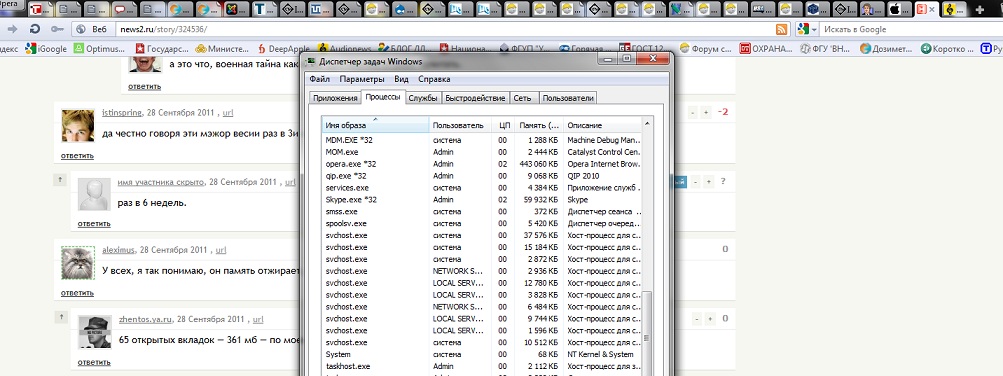Select the Skype.exe *32 process row
1003x376 pixels.
click(481, 200)
